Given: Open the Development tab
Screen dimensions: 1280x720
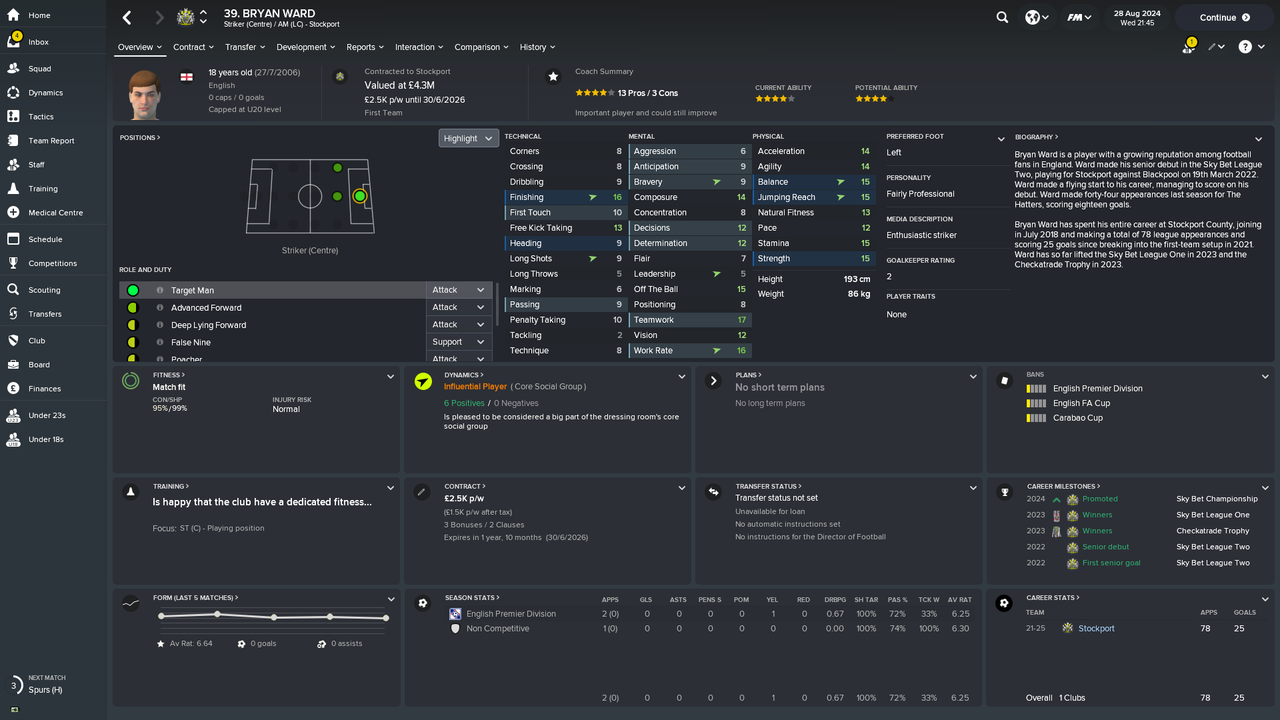Looking at the screenshot, I should click(x=301, y=47).
